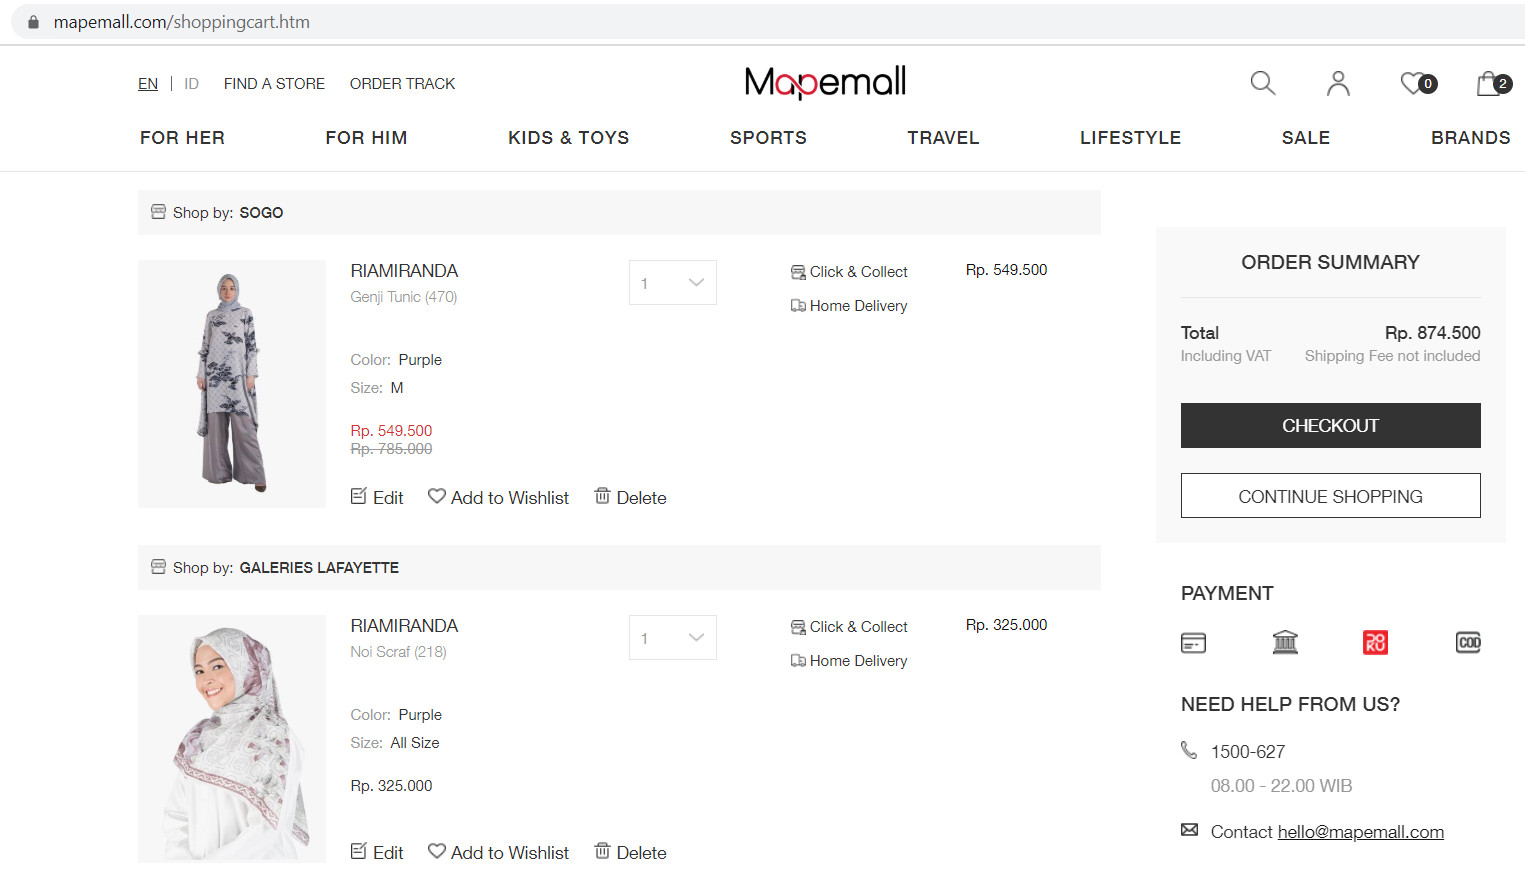Viewport: 1525px width, 880px height.
Task: Click the SOGO shop name
Action: tap(261, 213)
